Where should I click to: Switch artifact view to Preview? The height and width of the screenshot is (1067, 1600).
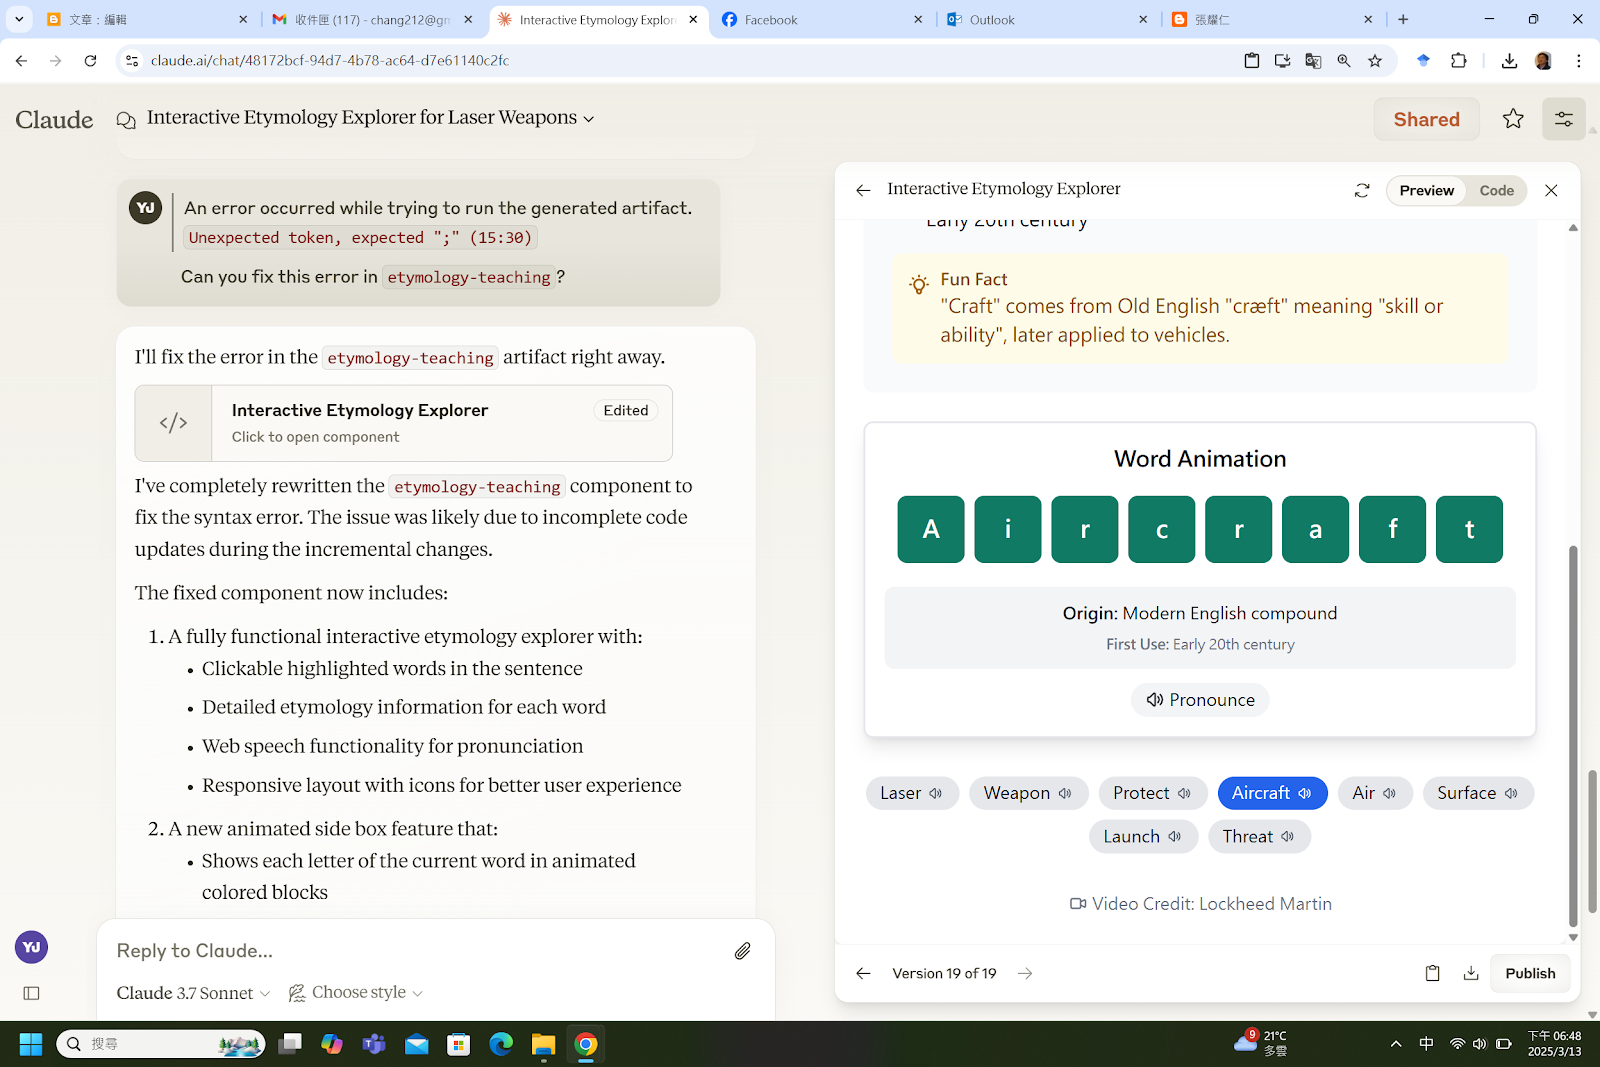[x=1426, y=190]
